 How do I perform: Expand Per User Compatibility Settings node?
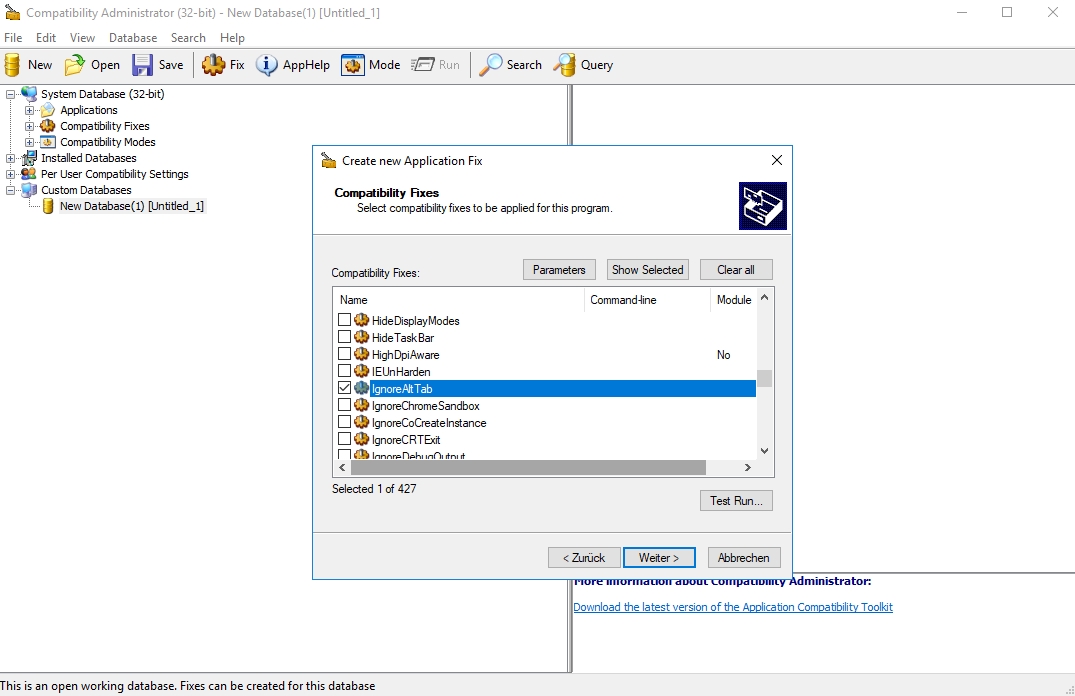[10, 174]
